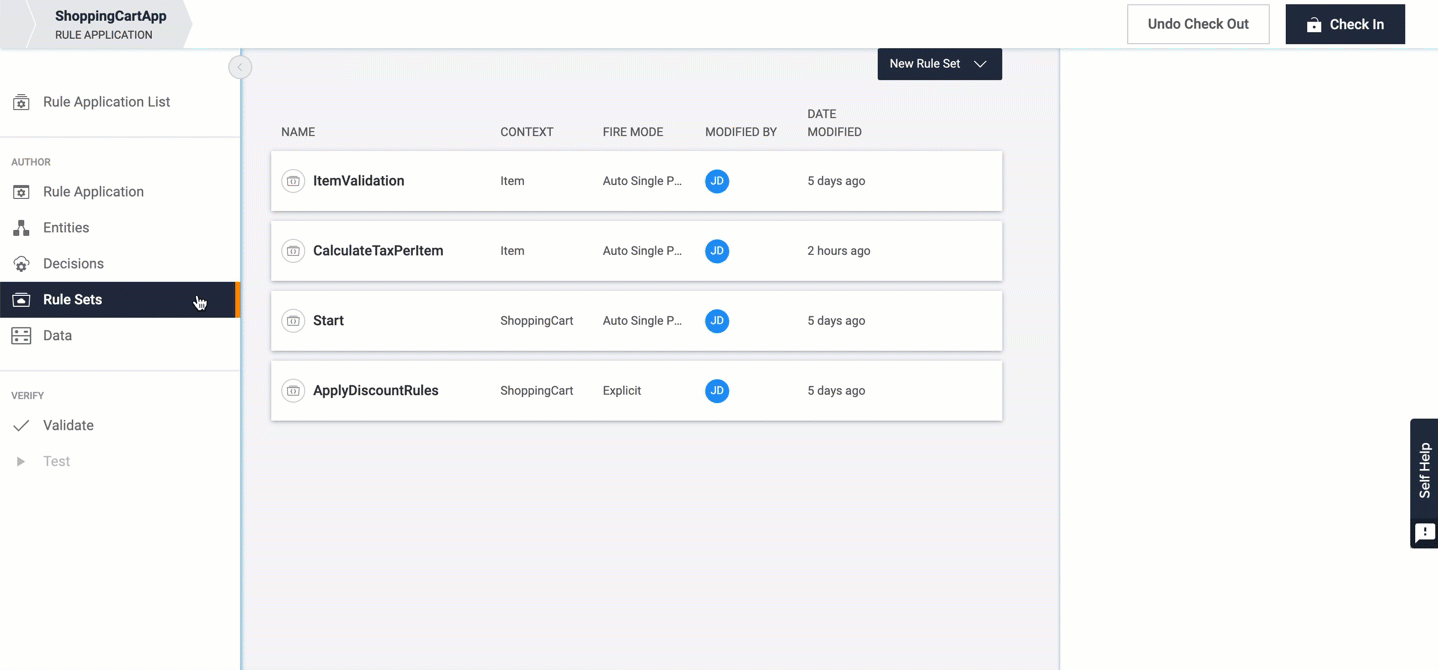Click the ItemValidation rule set icon
The width and height of the screenshot is (1438, 670).
[x=293, y=181]
